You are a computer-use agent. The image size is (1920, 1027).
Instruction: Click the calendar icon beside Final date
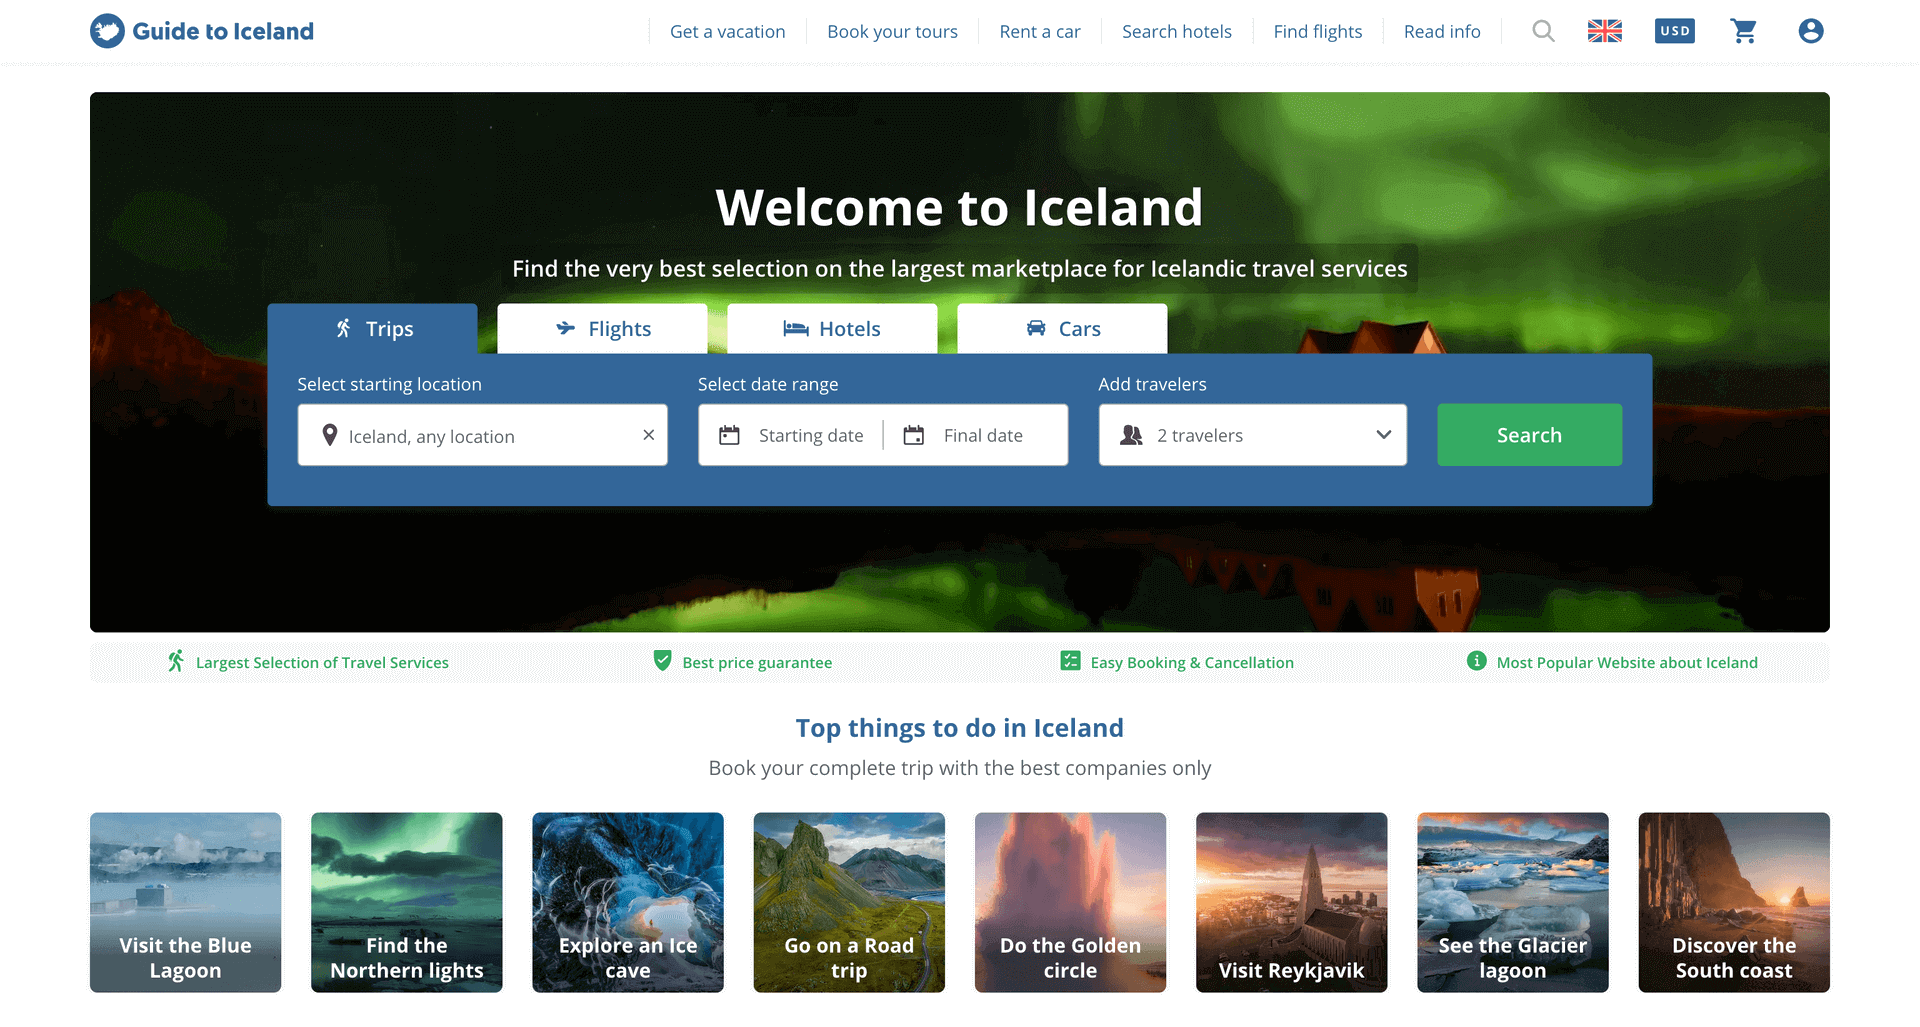(914, 435)
